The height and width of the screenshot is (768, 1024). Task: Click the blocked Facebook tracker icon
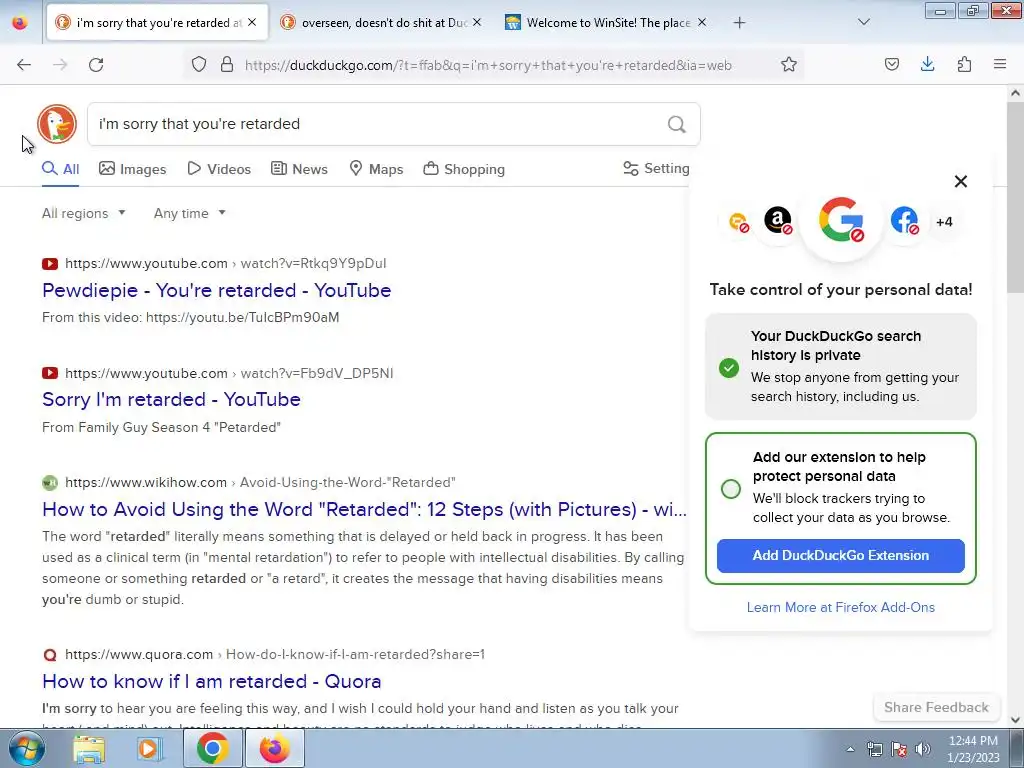904,221
